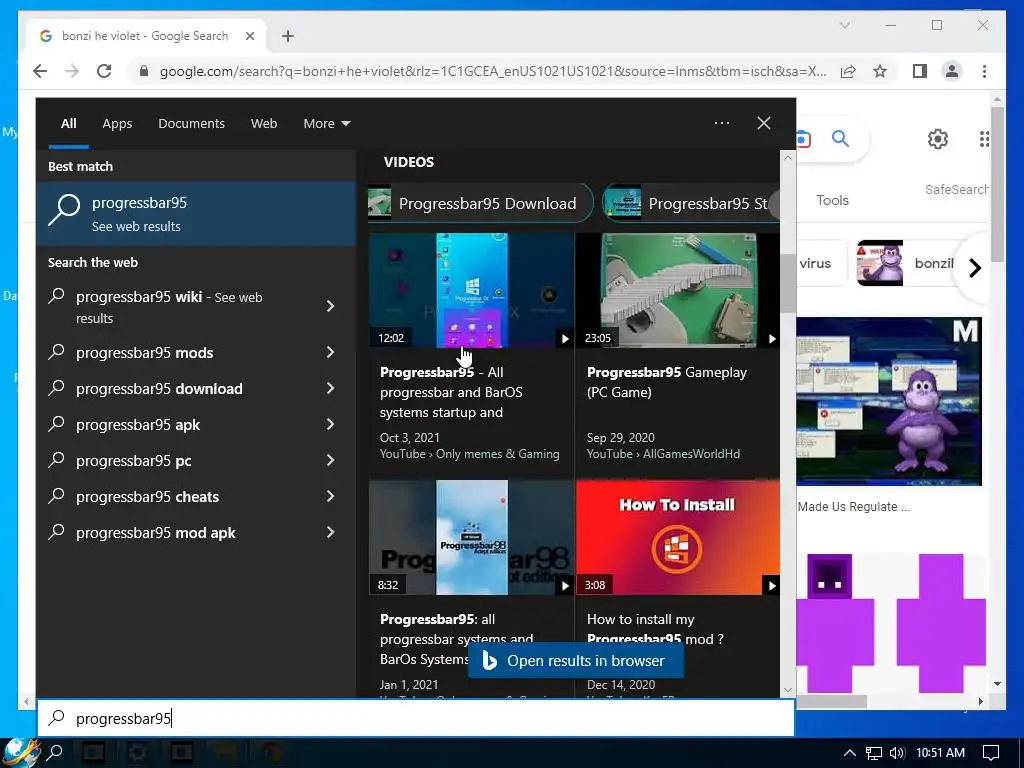Click the Chrome address bar URL
The height and width of the screenshot is (768, 1024).
(493, 71)
